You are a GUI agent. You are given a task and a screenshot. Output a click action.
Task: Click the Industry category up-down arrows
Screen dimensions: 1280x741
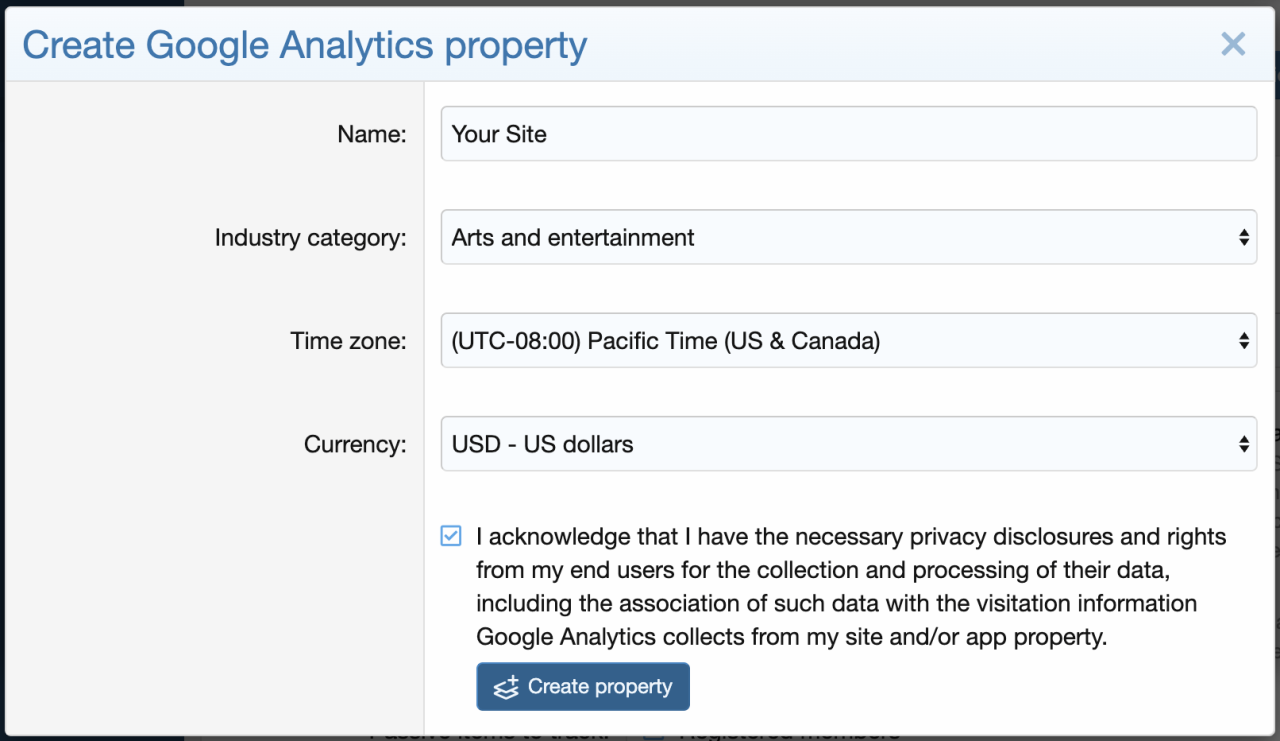(1243, 238)
